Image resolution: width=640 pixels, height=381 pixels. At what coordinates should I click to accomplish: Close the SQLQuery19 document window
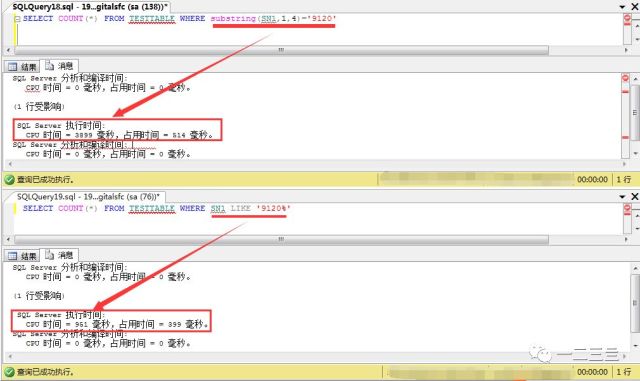(635, 196)
